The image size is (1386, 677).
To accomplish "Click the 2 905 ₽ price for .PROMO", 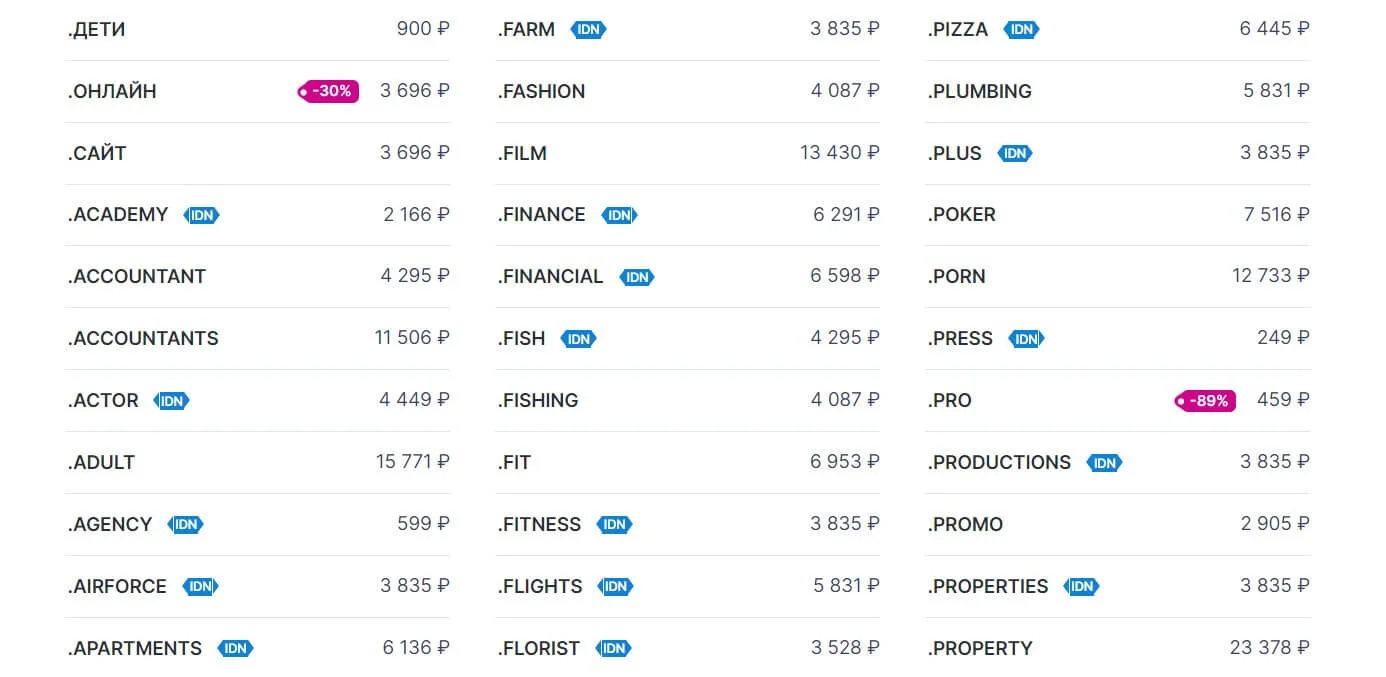I will tap(1275, 524).
